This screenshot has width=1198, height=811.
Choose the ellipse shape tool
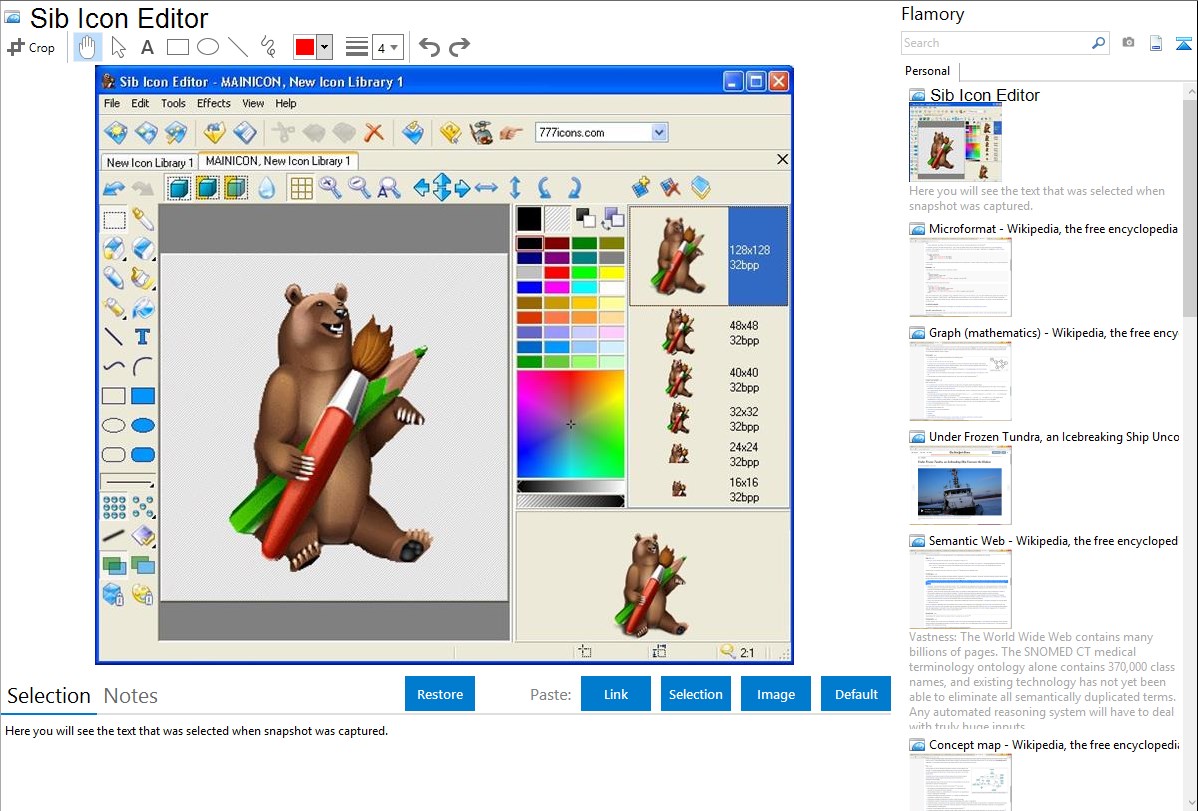coord(208,47)
